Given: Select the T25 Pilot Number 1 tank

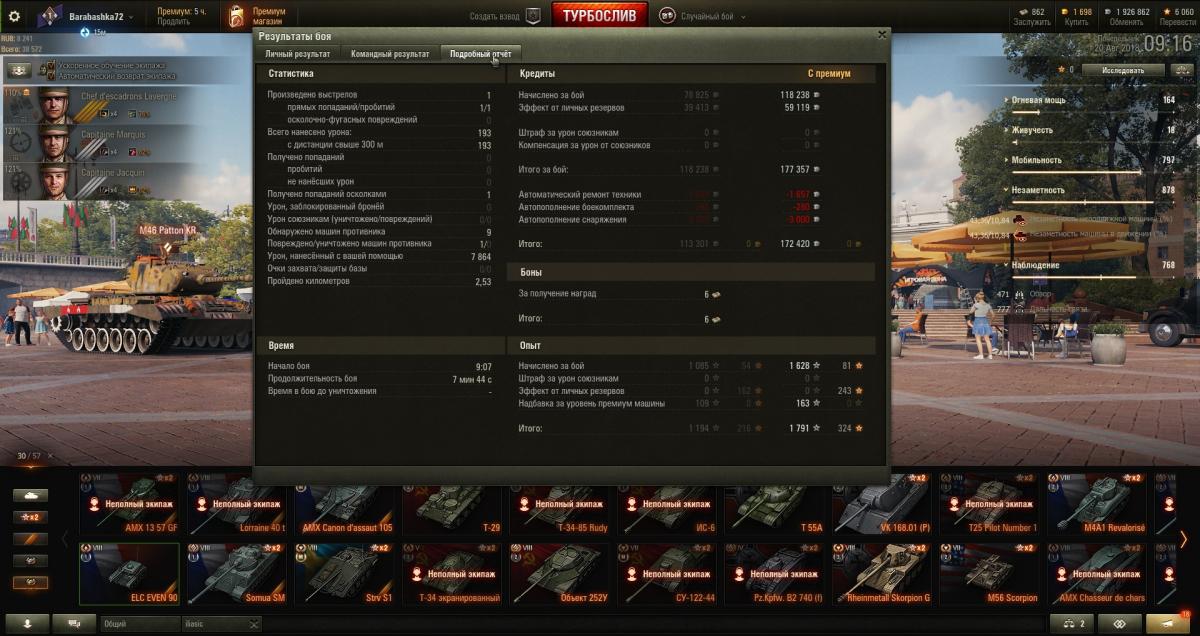Looking at the screenshot, I should 990,504.
